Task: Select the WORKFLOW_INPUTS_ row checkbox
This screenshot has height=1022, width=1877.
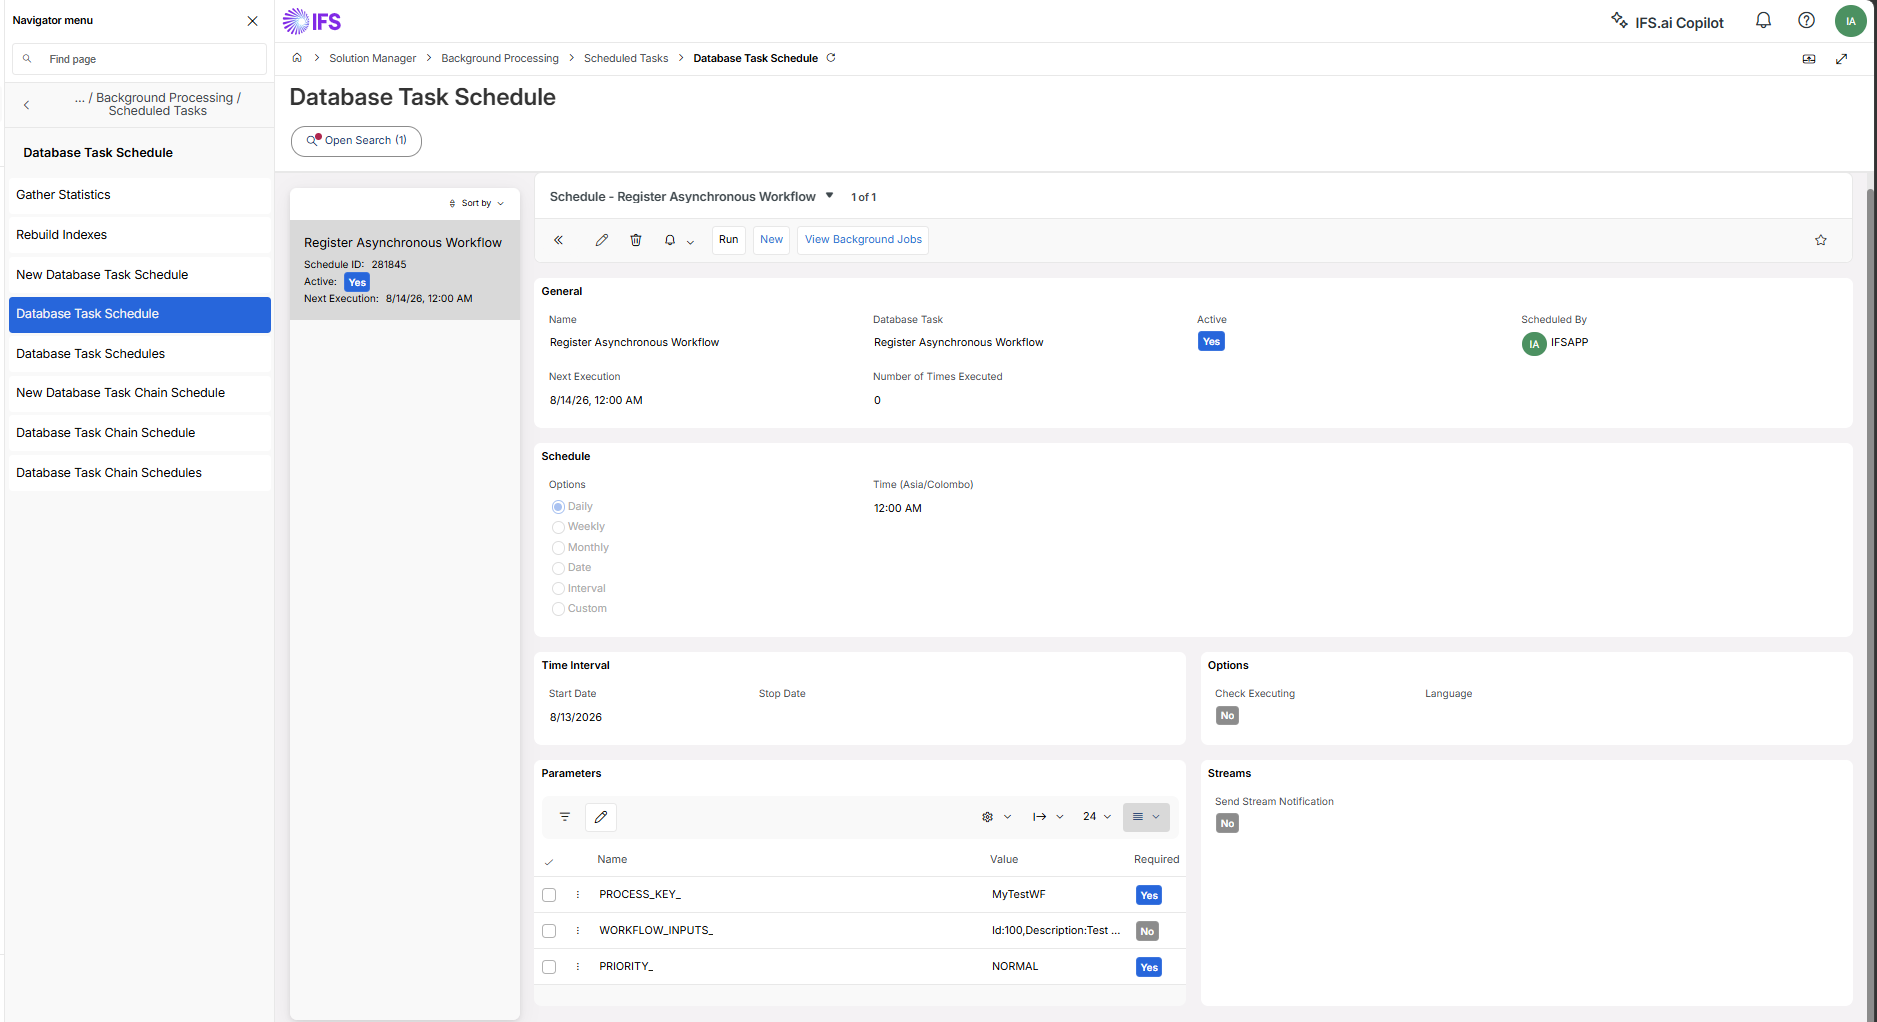Action: click(x=549, y=931)
